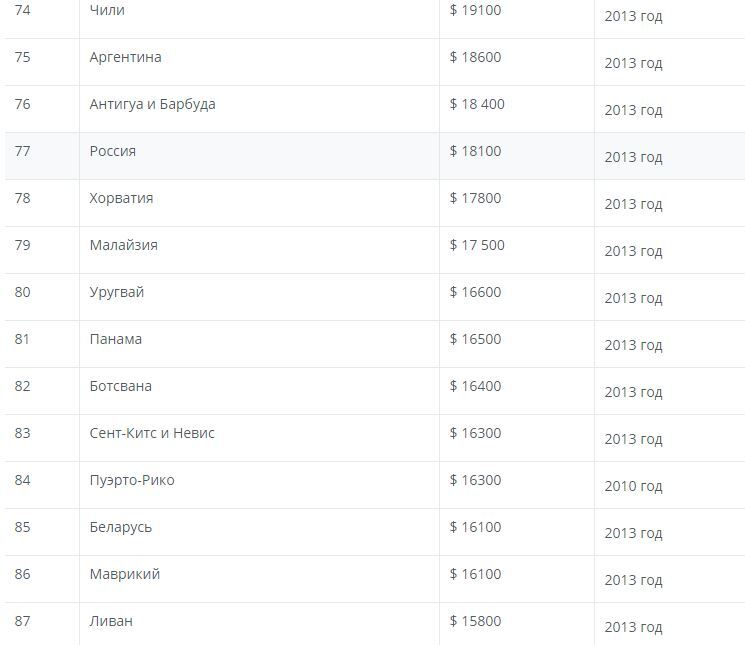The image size is (745, 645).
Task: Click the Ботсвана entry
Action: pyautogui.click(x=120, y=386)
